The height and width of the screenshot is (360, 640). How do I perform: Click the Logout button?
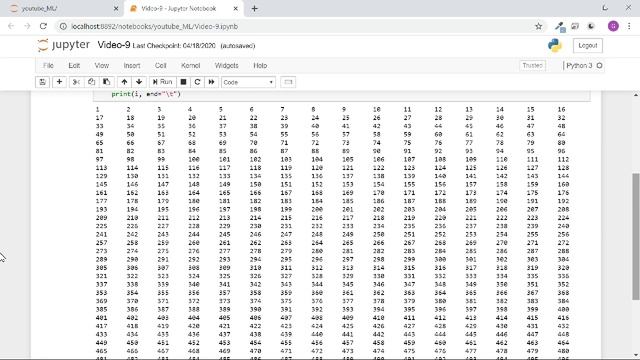588,45
